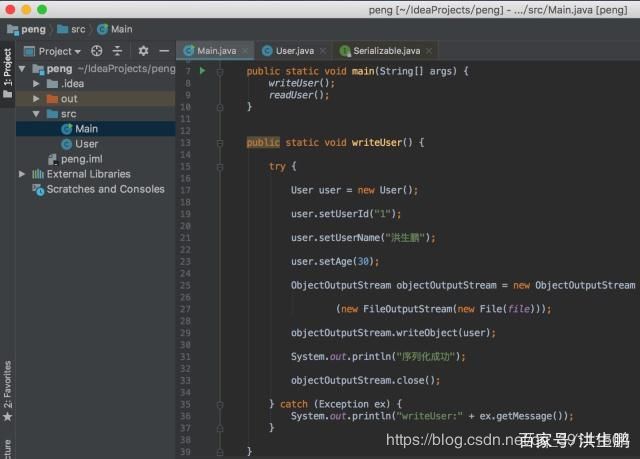
Task: Close the Serializable.java tab
Action: 429,51
